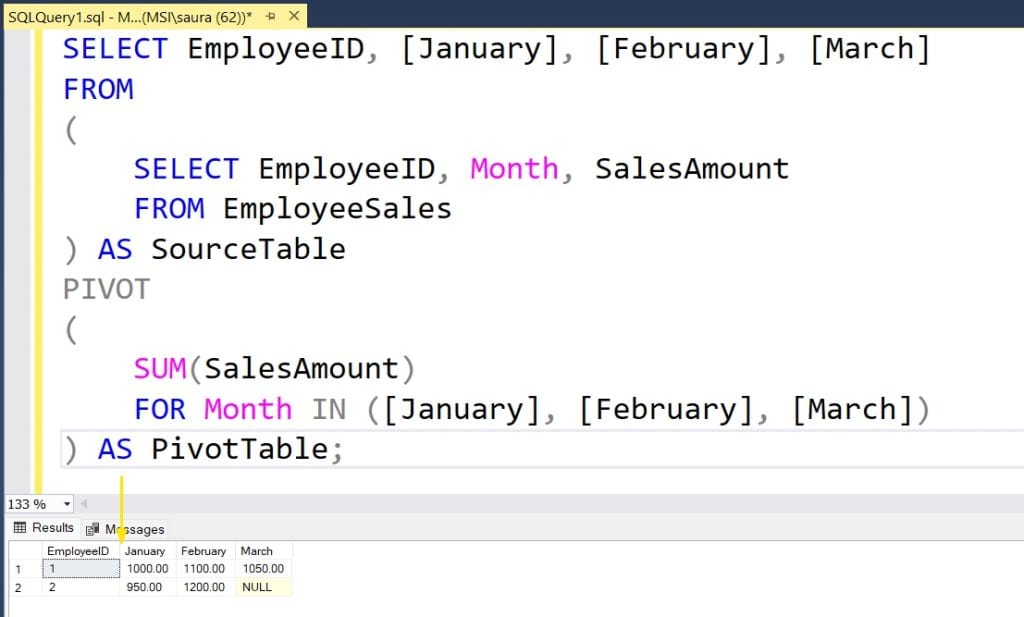Select row 1 in the results grid
The width and height of the screenshot is (1024, 617).
tap(18, 568)
